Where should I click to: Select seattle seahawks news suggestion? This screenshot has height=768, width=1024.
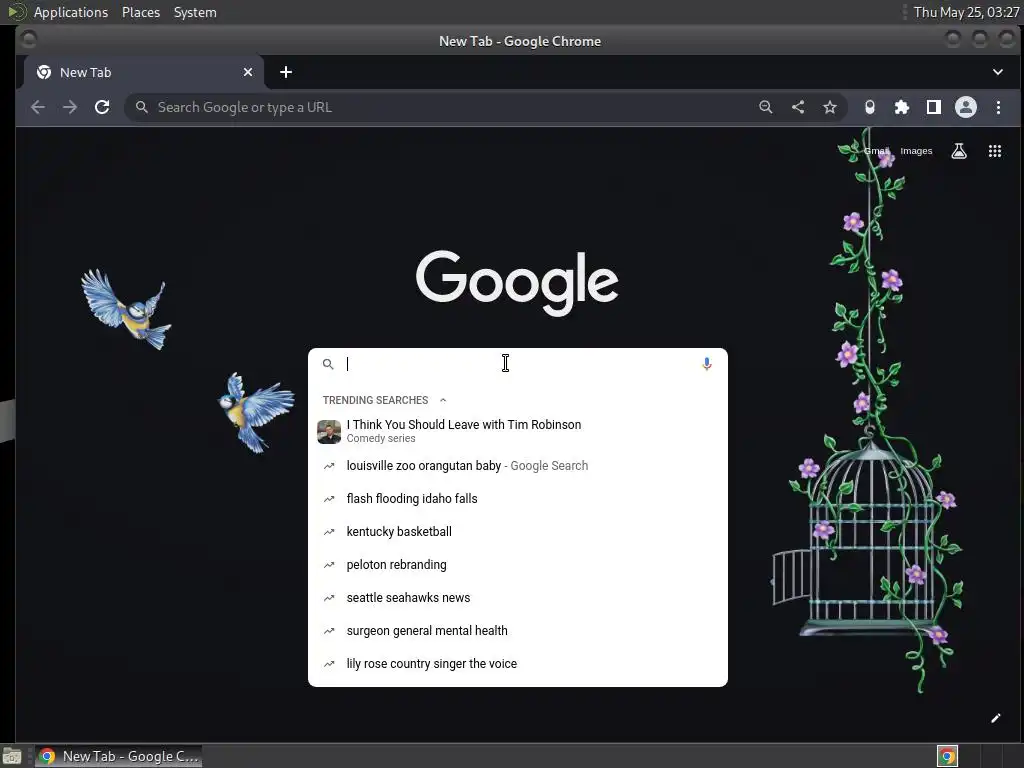pos(518,598)
